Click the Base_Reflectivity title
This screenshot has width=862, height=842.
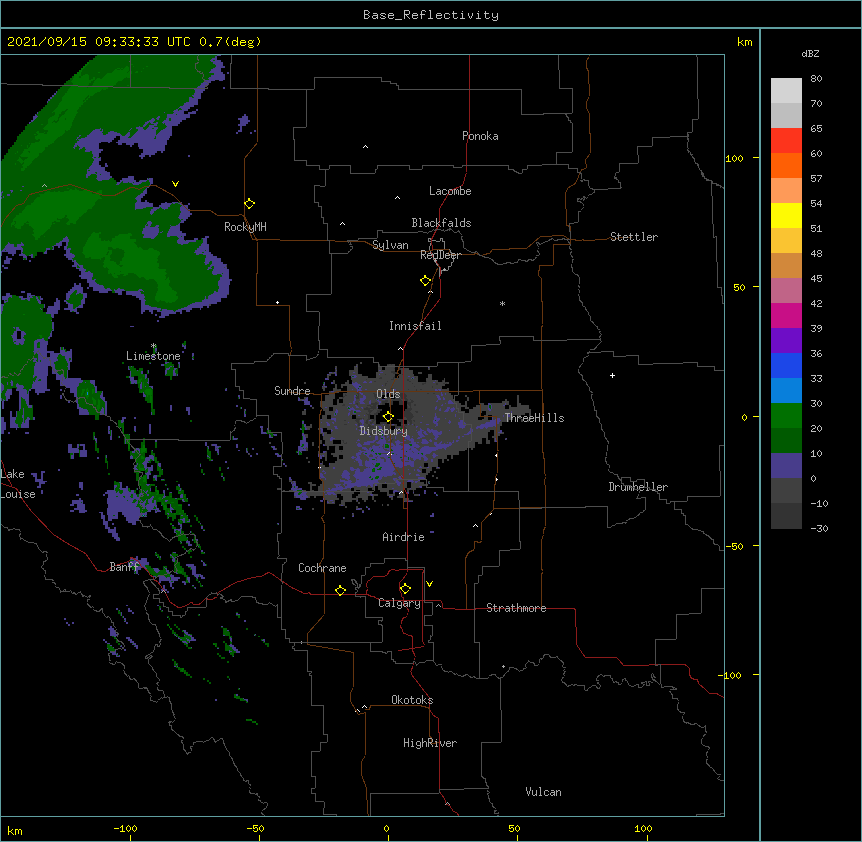[431, 15]
